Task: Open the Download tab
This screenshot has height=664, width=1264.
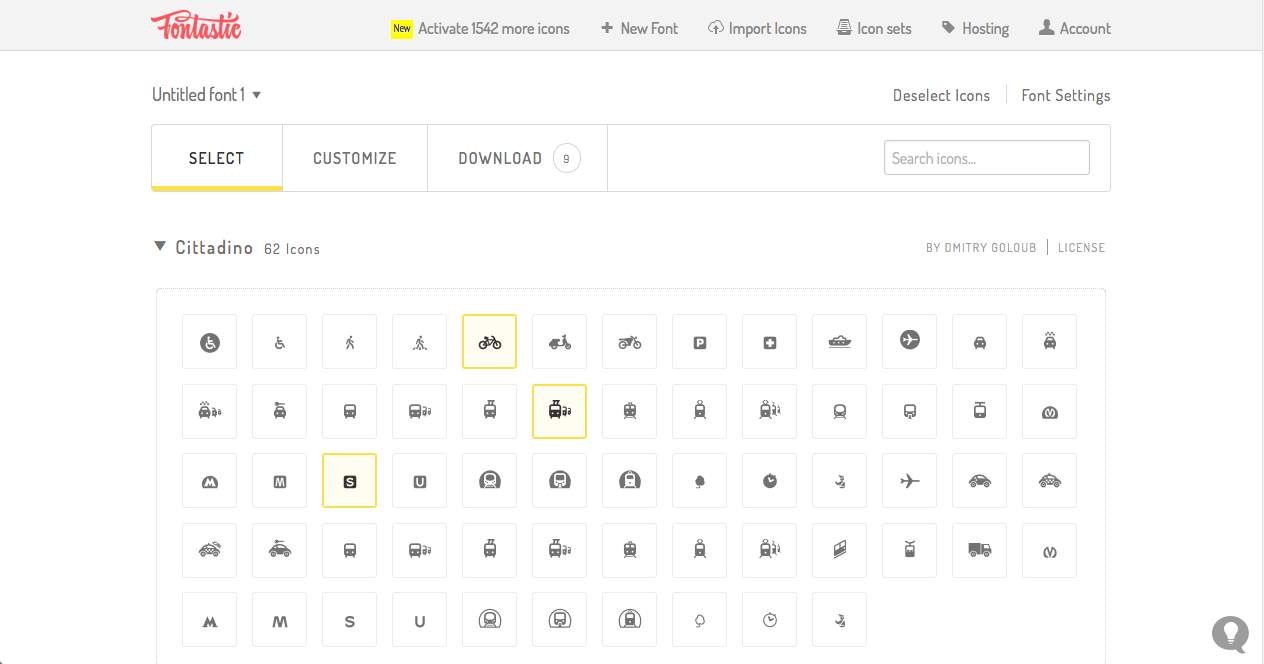Action: pyautogui.click(x=500, y=157)
